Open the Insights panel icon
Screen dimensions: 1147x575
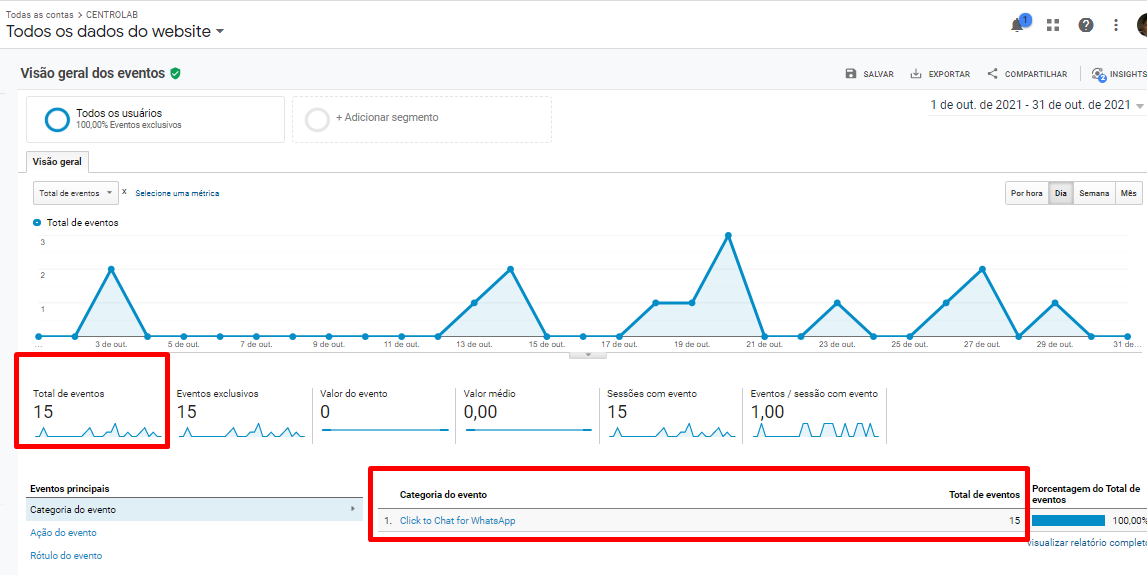point(1099,74)
